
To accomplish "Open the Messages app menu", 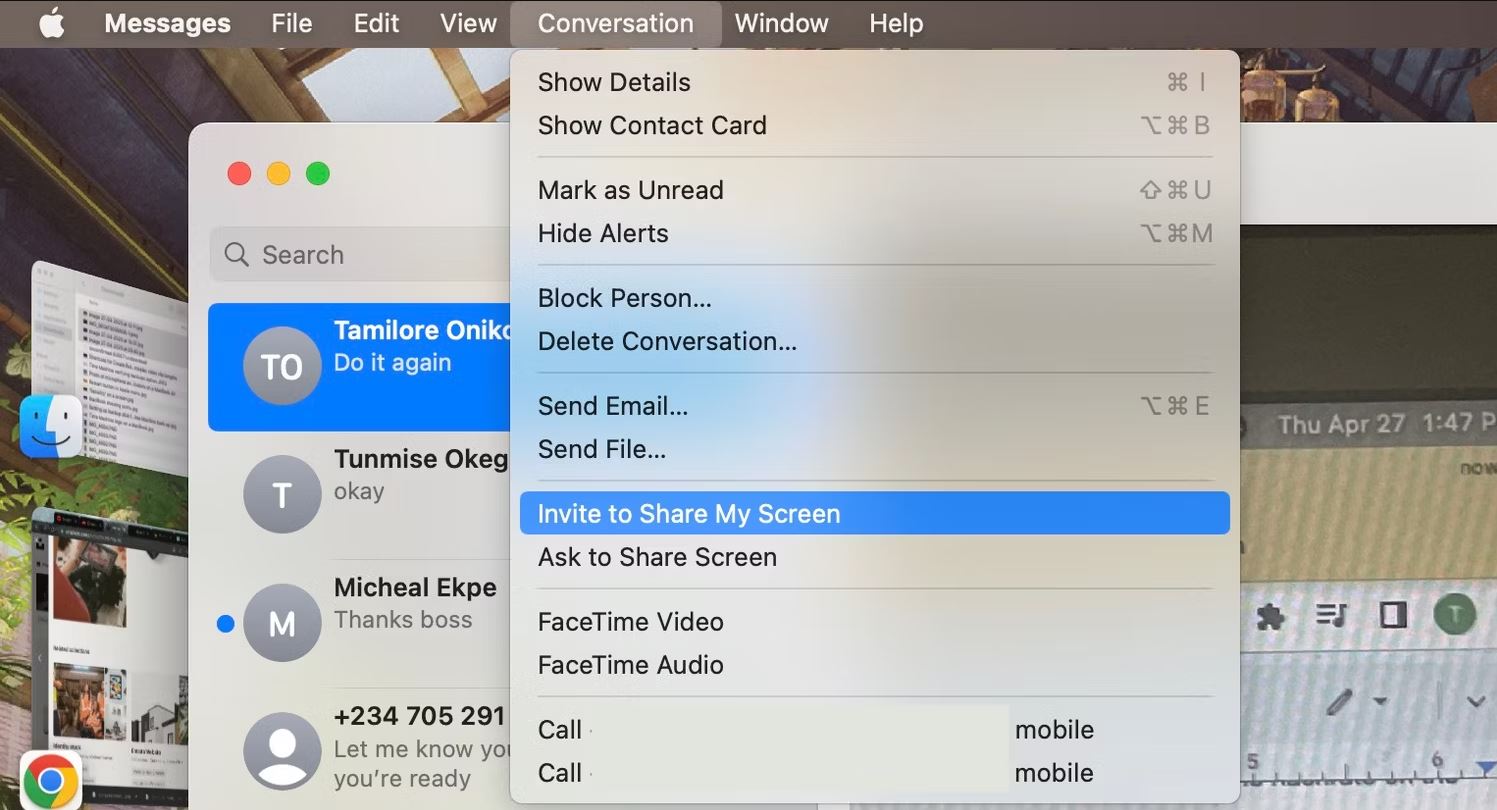I will pyautogui.click(x=167, y=23).
